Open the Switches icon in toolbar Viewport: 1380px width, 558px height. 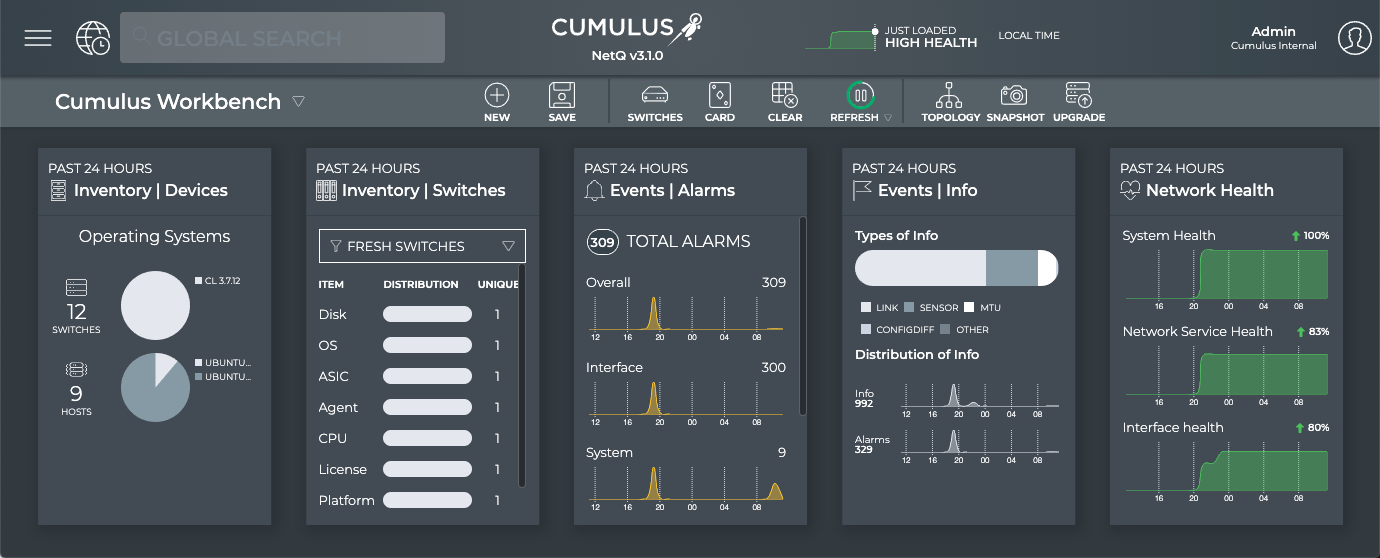click(655, 96)
